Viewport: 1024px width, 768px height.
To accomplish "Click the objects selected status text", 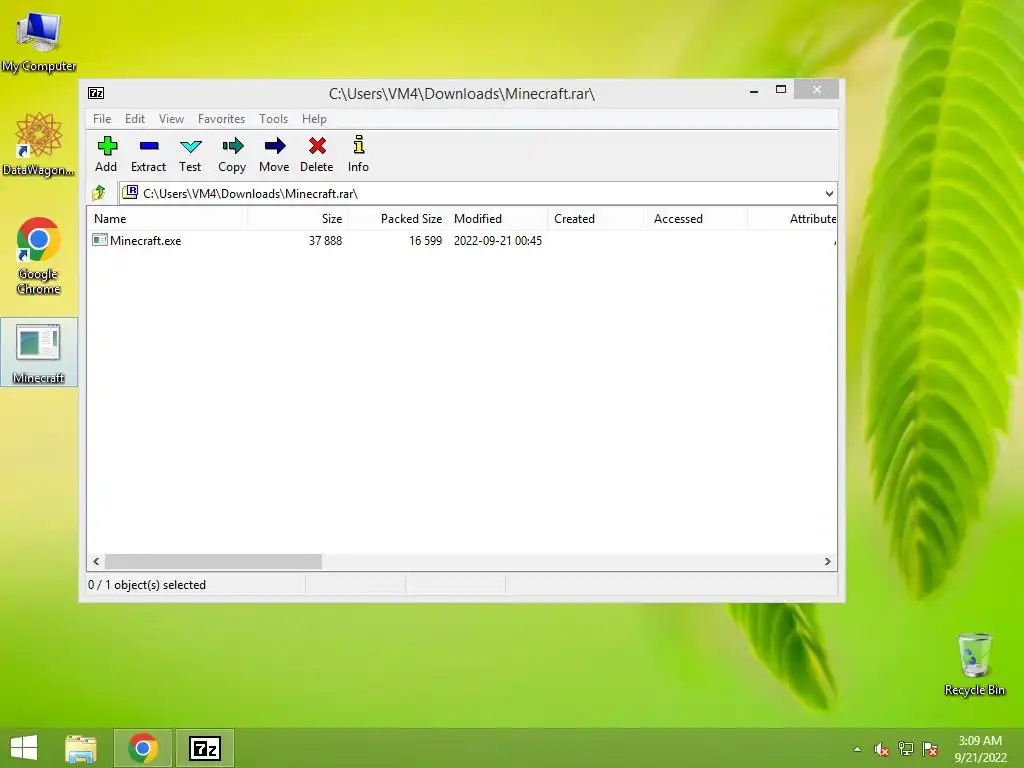I will pyautogui.click(x=147, y=584).
